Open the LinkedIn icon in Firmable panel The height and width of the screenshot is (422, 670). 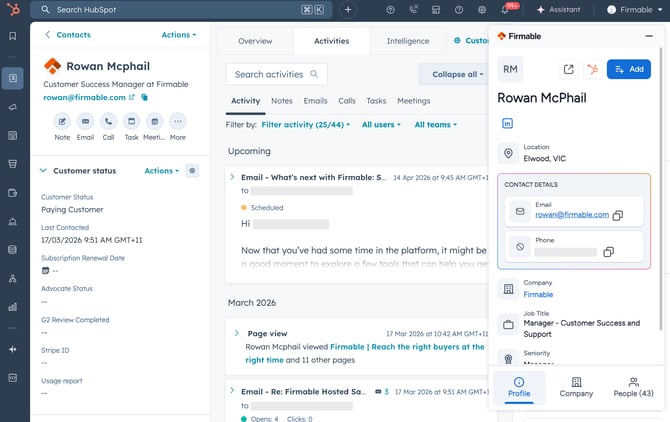point(507,123)
